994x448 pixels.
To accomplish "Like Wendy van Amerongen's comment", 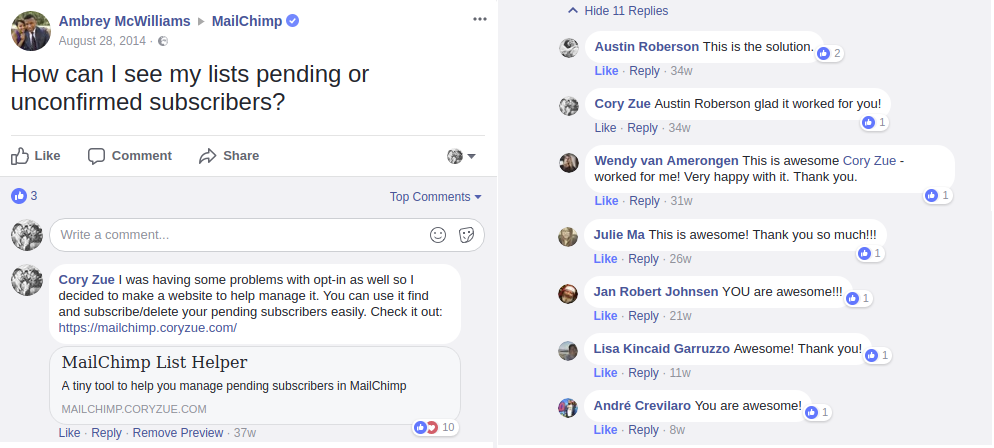I will click(606, 201).
